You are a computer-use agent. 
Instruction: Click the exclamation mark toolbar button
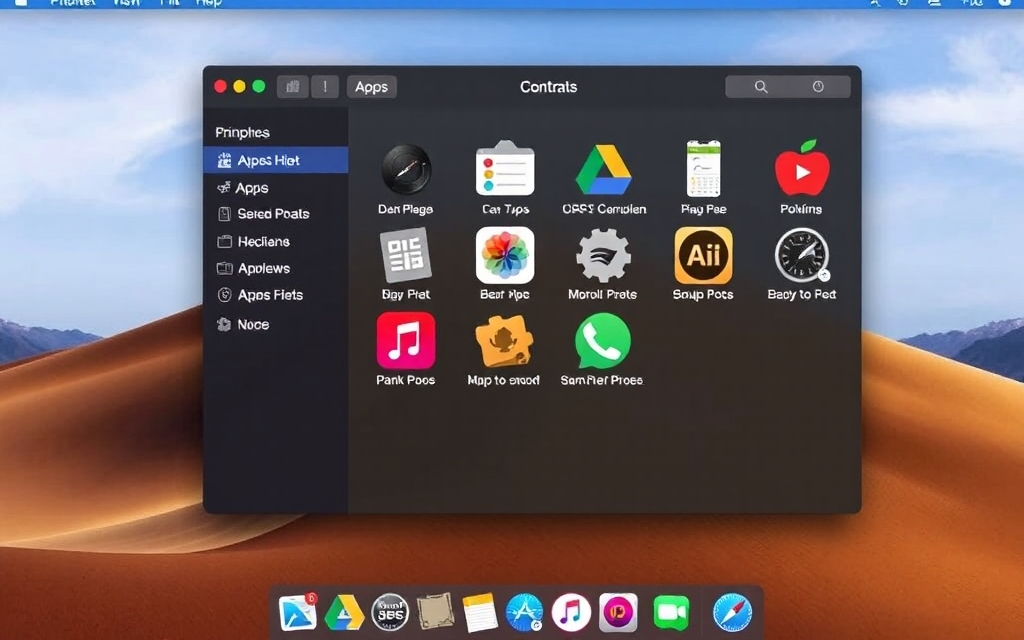point(325,87)
